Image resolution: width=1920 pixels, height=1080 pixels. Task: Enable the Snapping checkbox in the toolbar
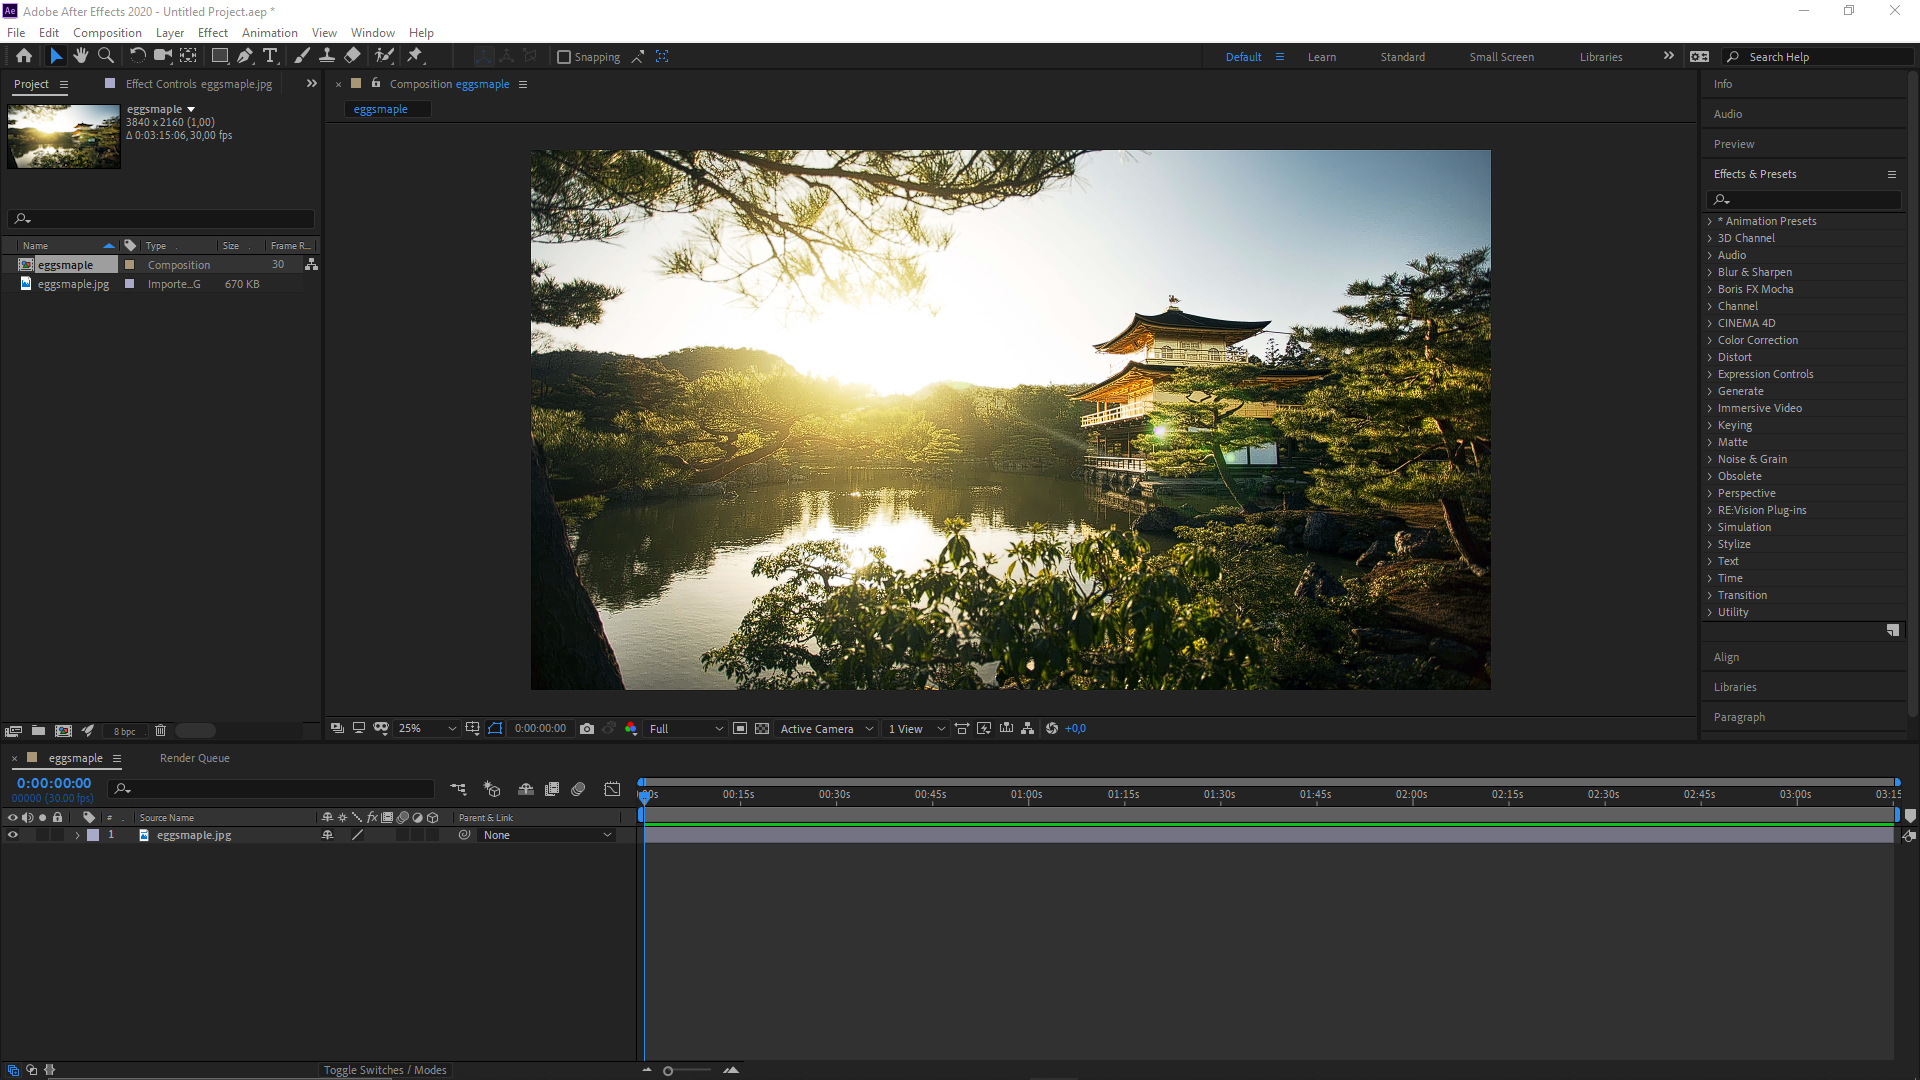pyautogui.click(x=565, y=57)
